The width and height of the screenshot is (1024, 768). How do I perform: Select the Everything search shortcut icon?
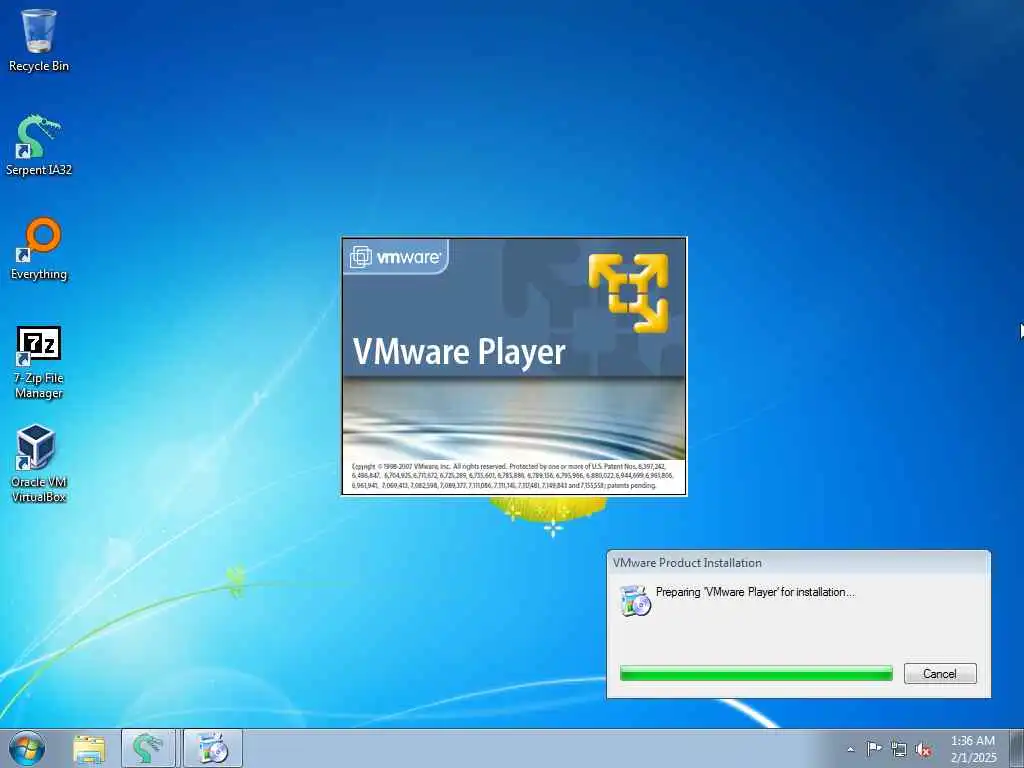point(39,249)
